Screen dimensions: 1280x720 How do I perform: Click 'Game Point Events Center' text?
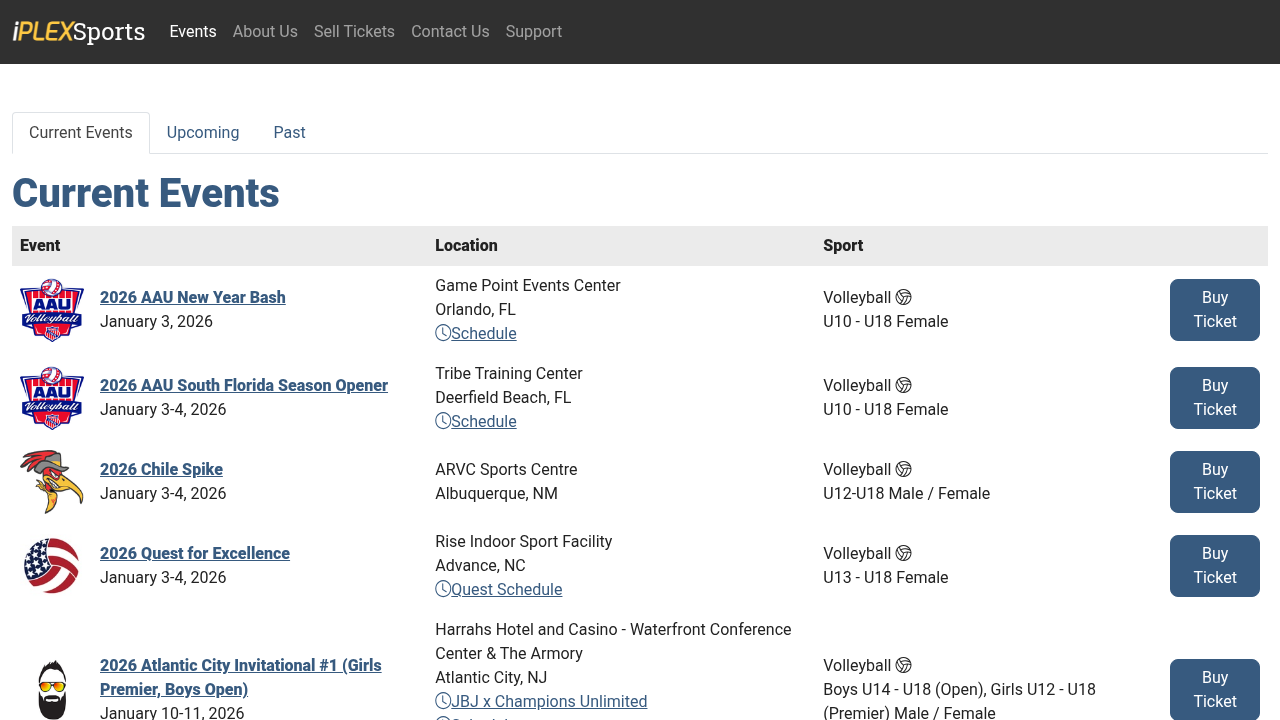click(528, 285)
